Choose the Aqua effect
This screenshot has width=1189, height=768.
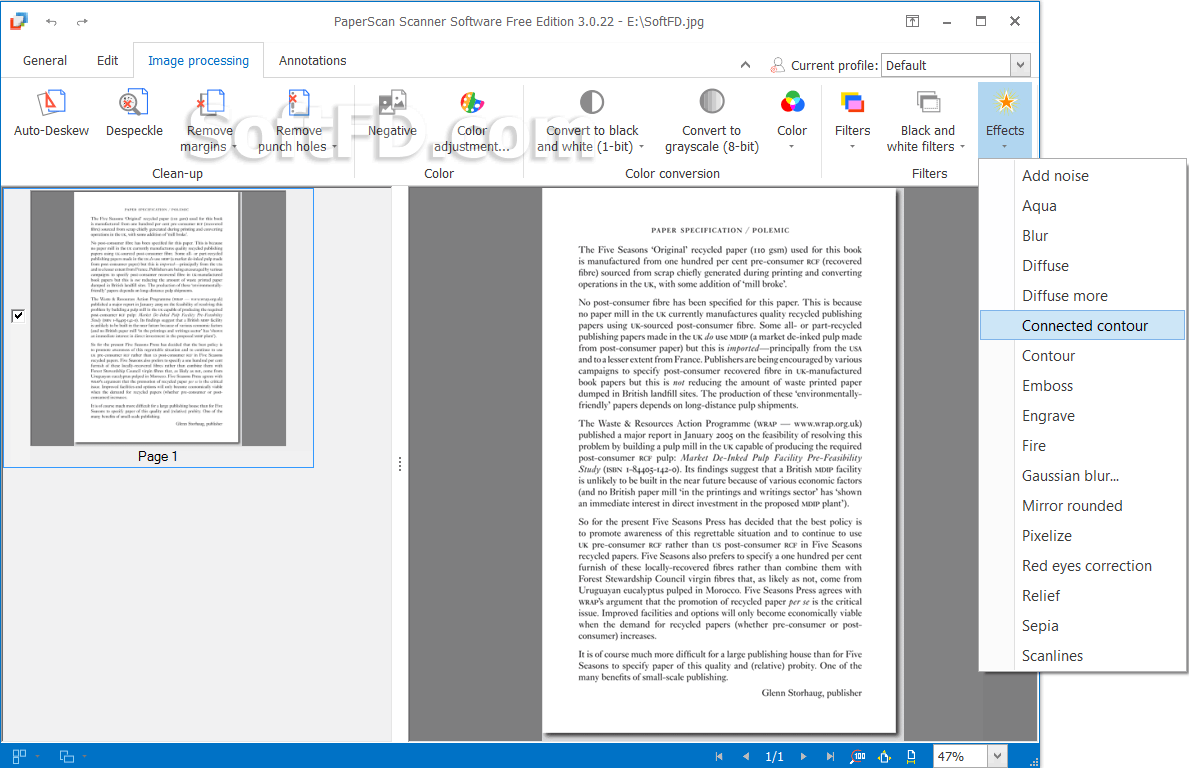pyautogui.click(x=1083, y=205)
